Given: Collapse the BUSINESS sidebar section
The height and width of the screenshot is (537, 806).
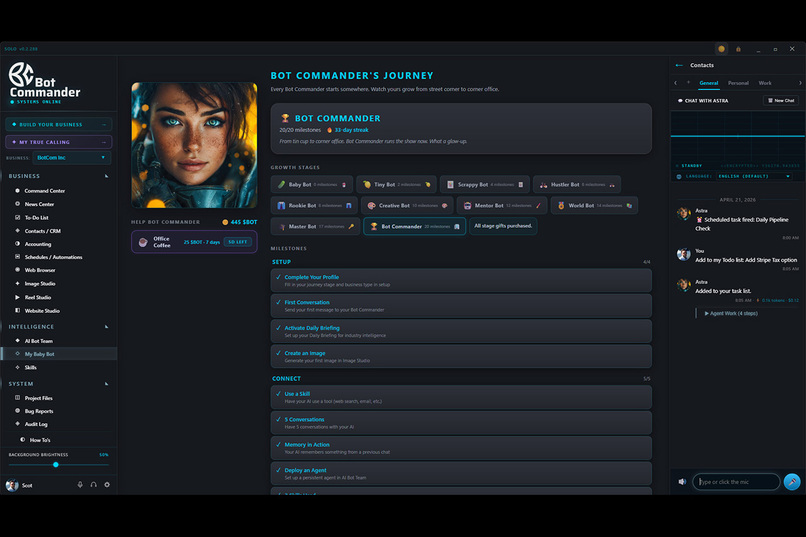Looking at the screenshot, I should tap(107, 176).
